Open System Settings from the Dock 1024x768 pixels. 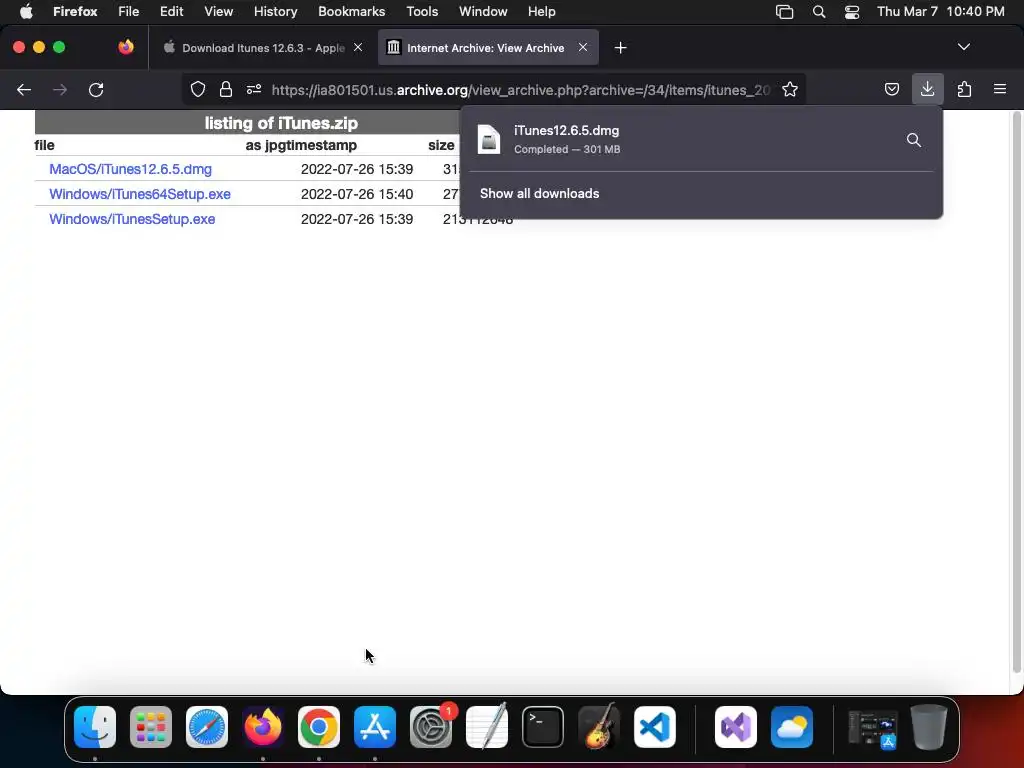point(431,727)
